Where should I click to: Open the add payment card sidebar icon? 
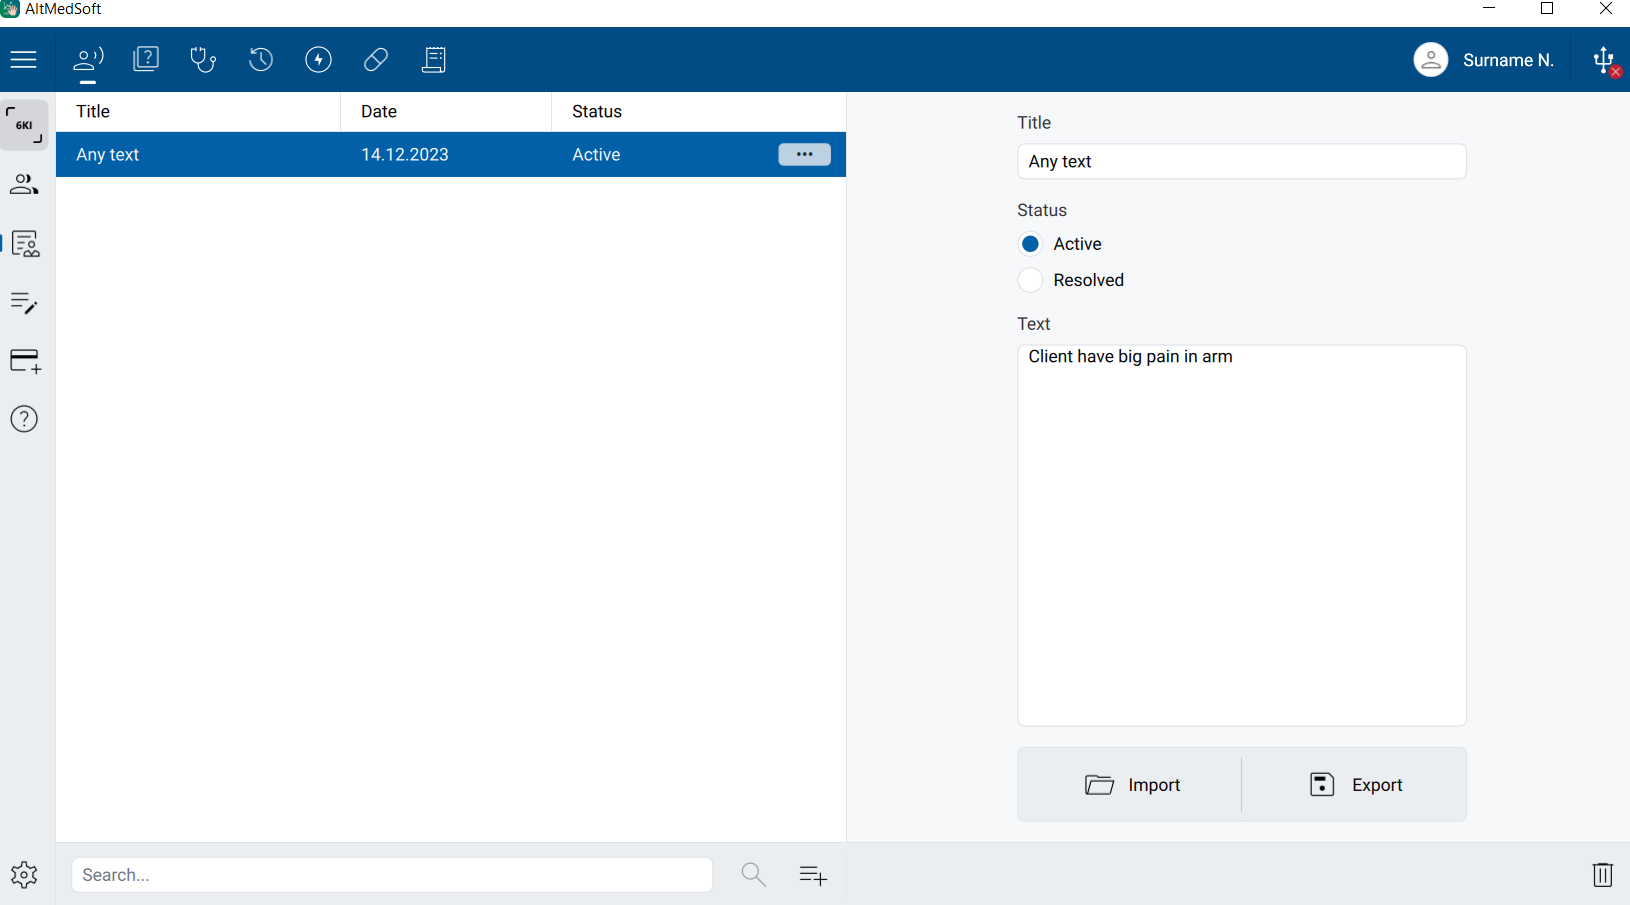[25, 361]
